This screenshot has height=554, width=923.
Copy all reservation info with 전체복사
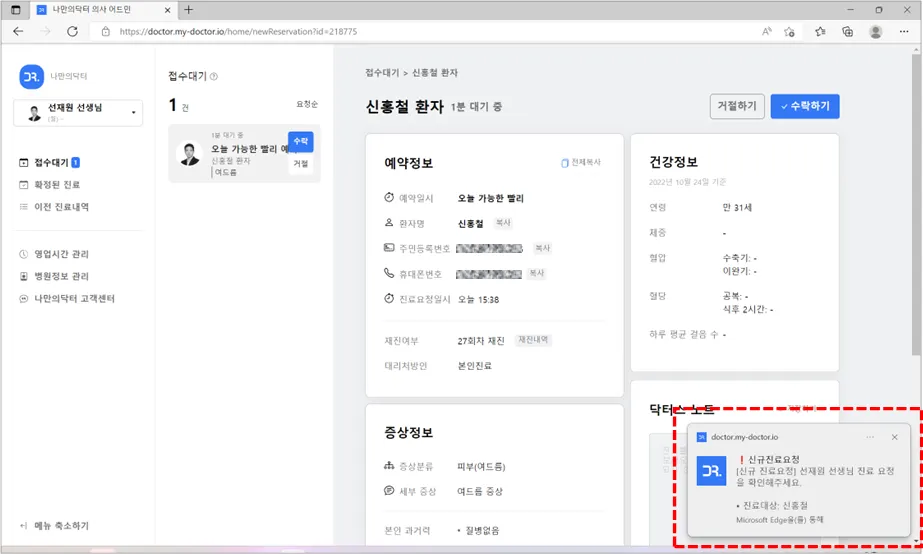point(581,162)
